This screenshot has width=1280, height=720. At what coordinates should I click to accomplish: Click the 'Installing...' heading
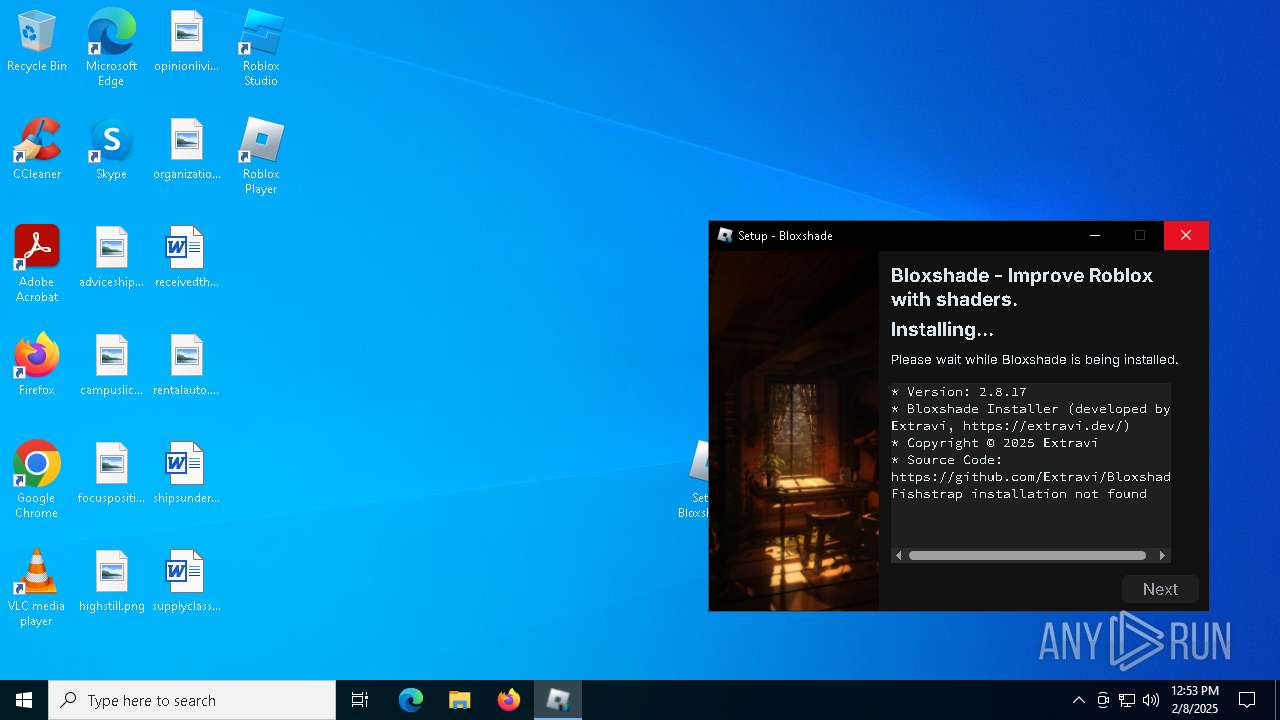click(x=942, y=329)
